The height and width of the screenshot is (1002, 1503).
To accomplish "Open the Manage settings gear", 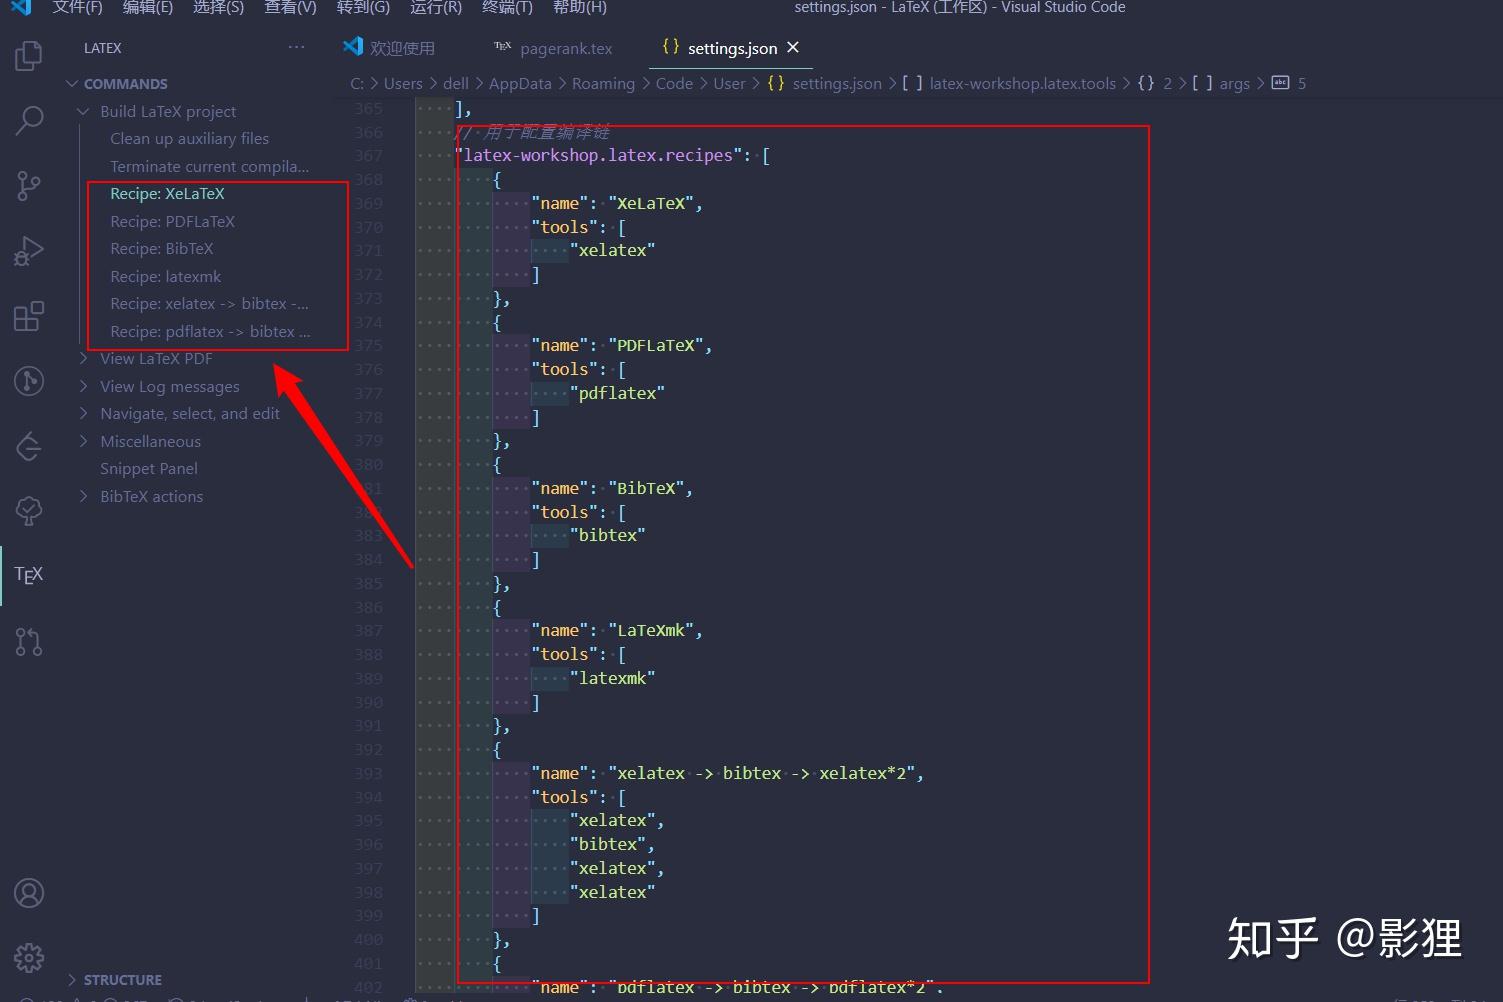I will click(x=28, y=956).
